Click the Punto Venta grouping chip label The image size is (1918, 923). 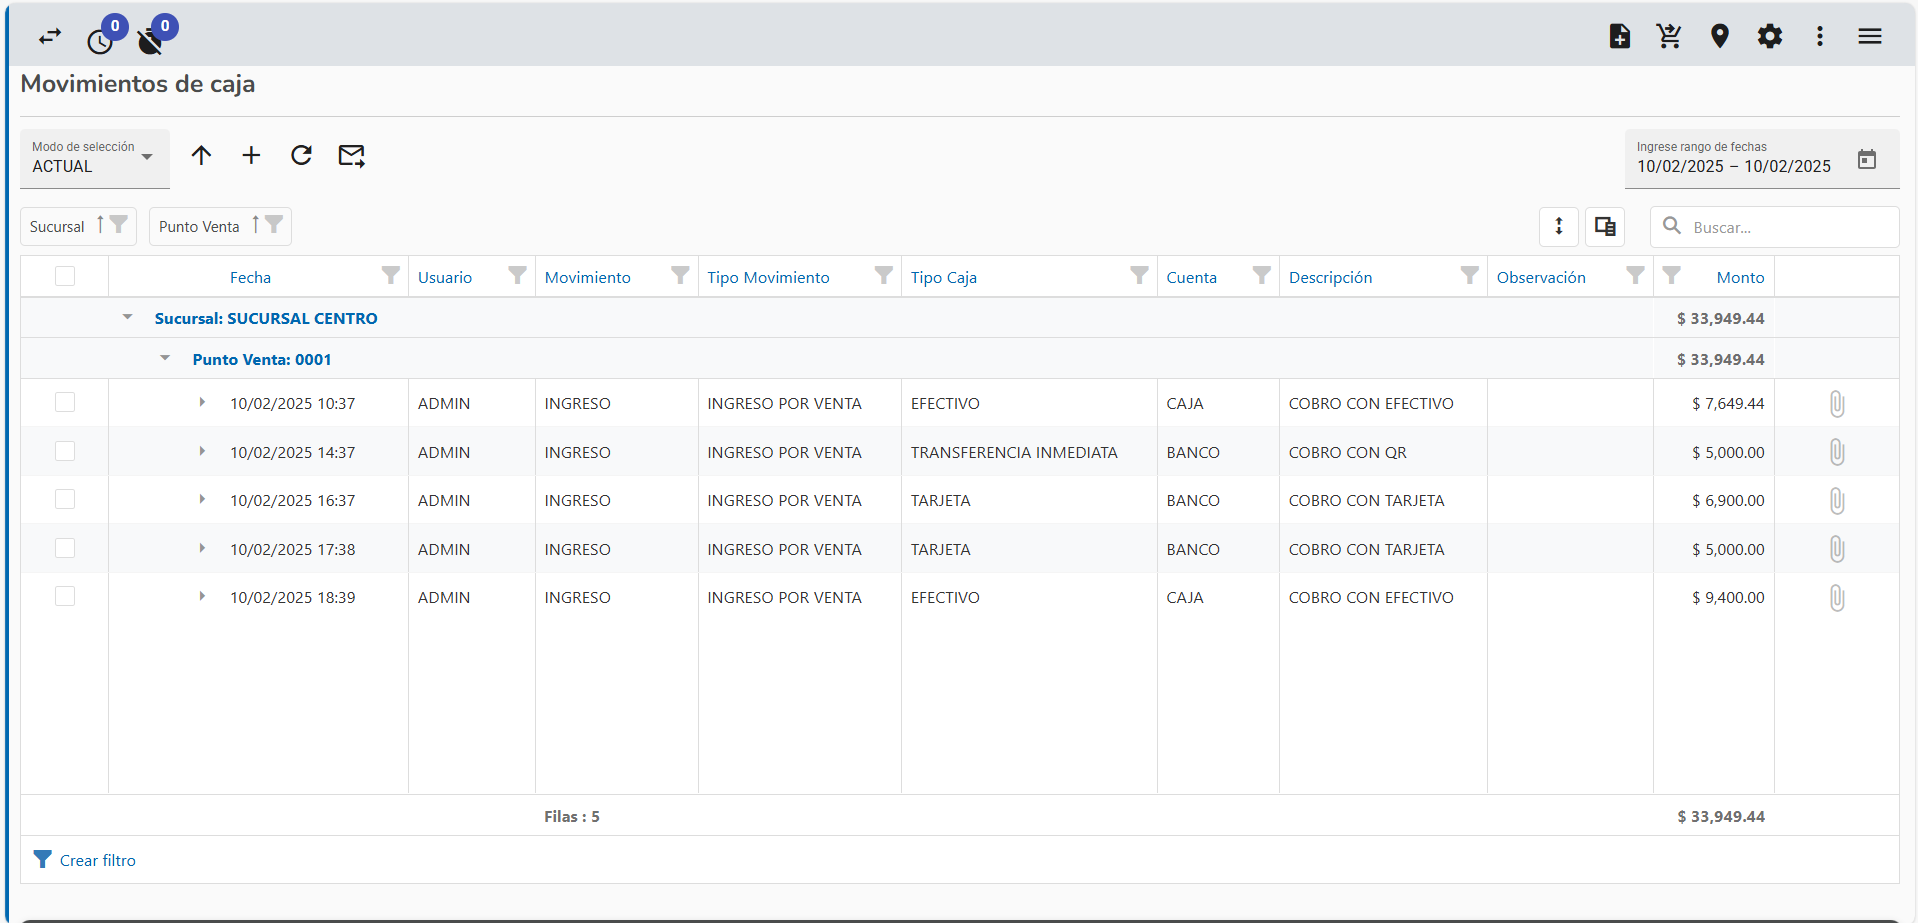coord(199,227)
